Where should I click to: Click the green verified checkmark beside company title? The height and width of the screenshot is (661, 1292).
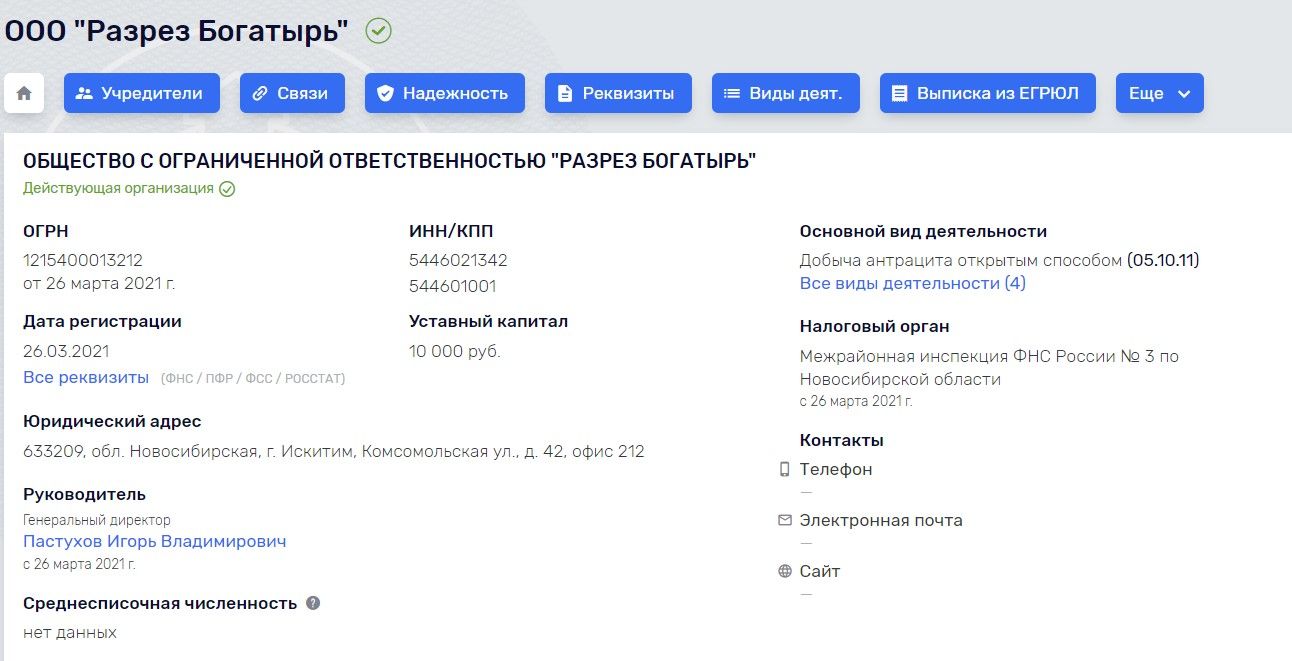click(x=379, y=31)
